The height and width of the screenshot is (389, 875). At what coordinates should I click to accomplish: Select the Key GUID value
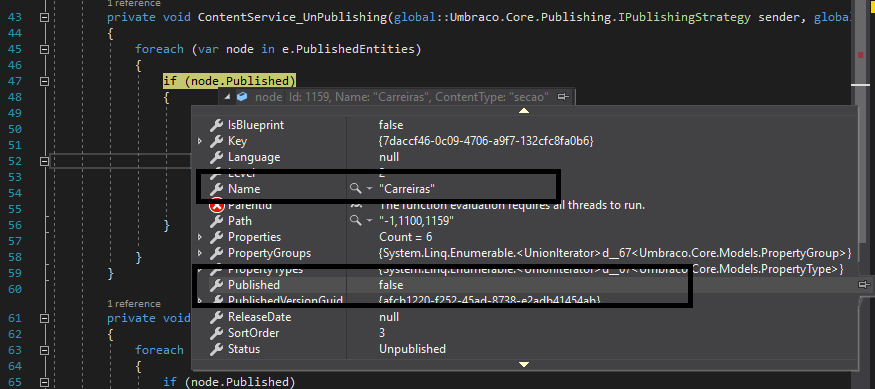pos(486,141)
